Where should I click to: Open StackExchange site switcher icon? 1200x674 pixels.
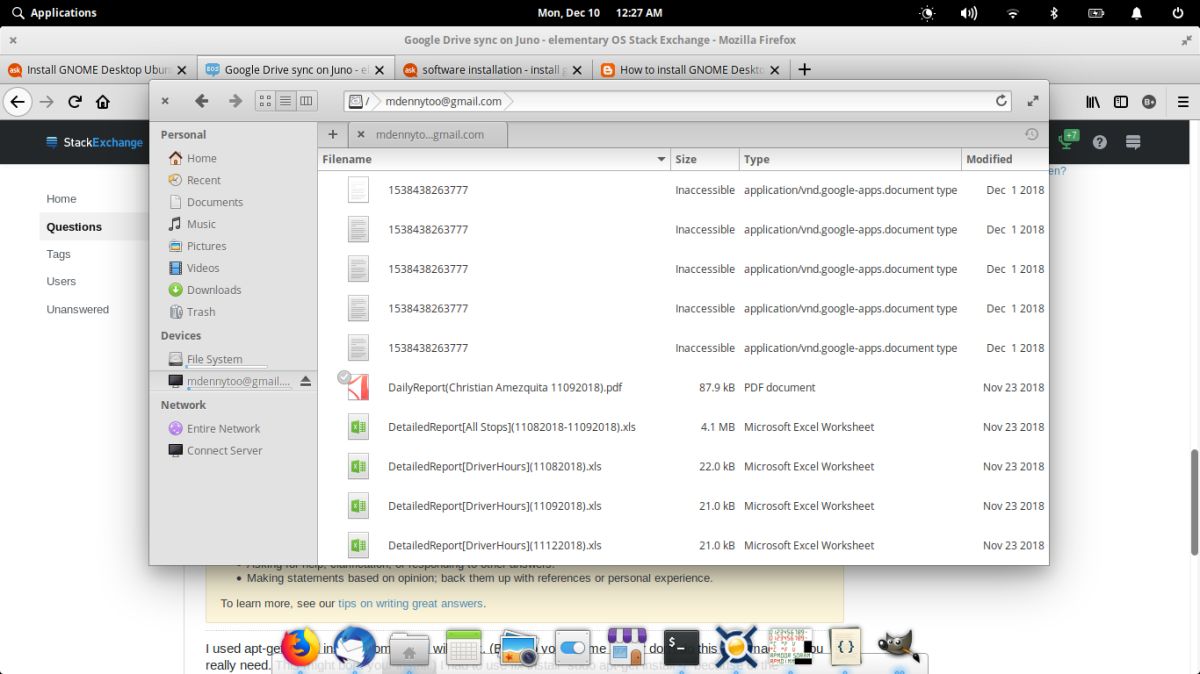click(1133, 142)
